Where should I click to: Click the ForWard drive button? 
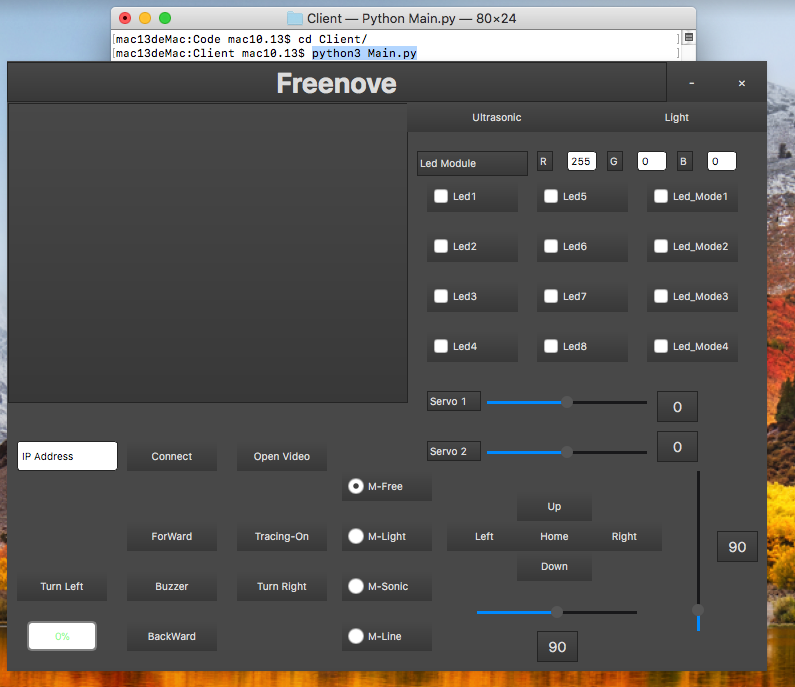(x=172, y=536)
